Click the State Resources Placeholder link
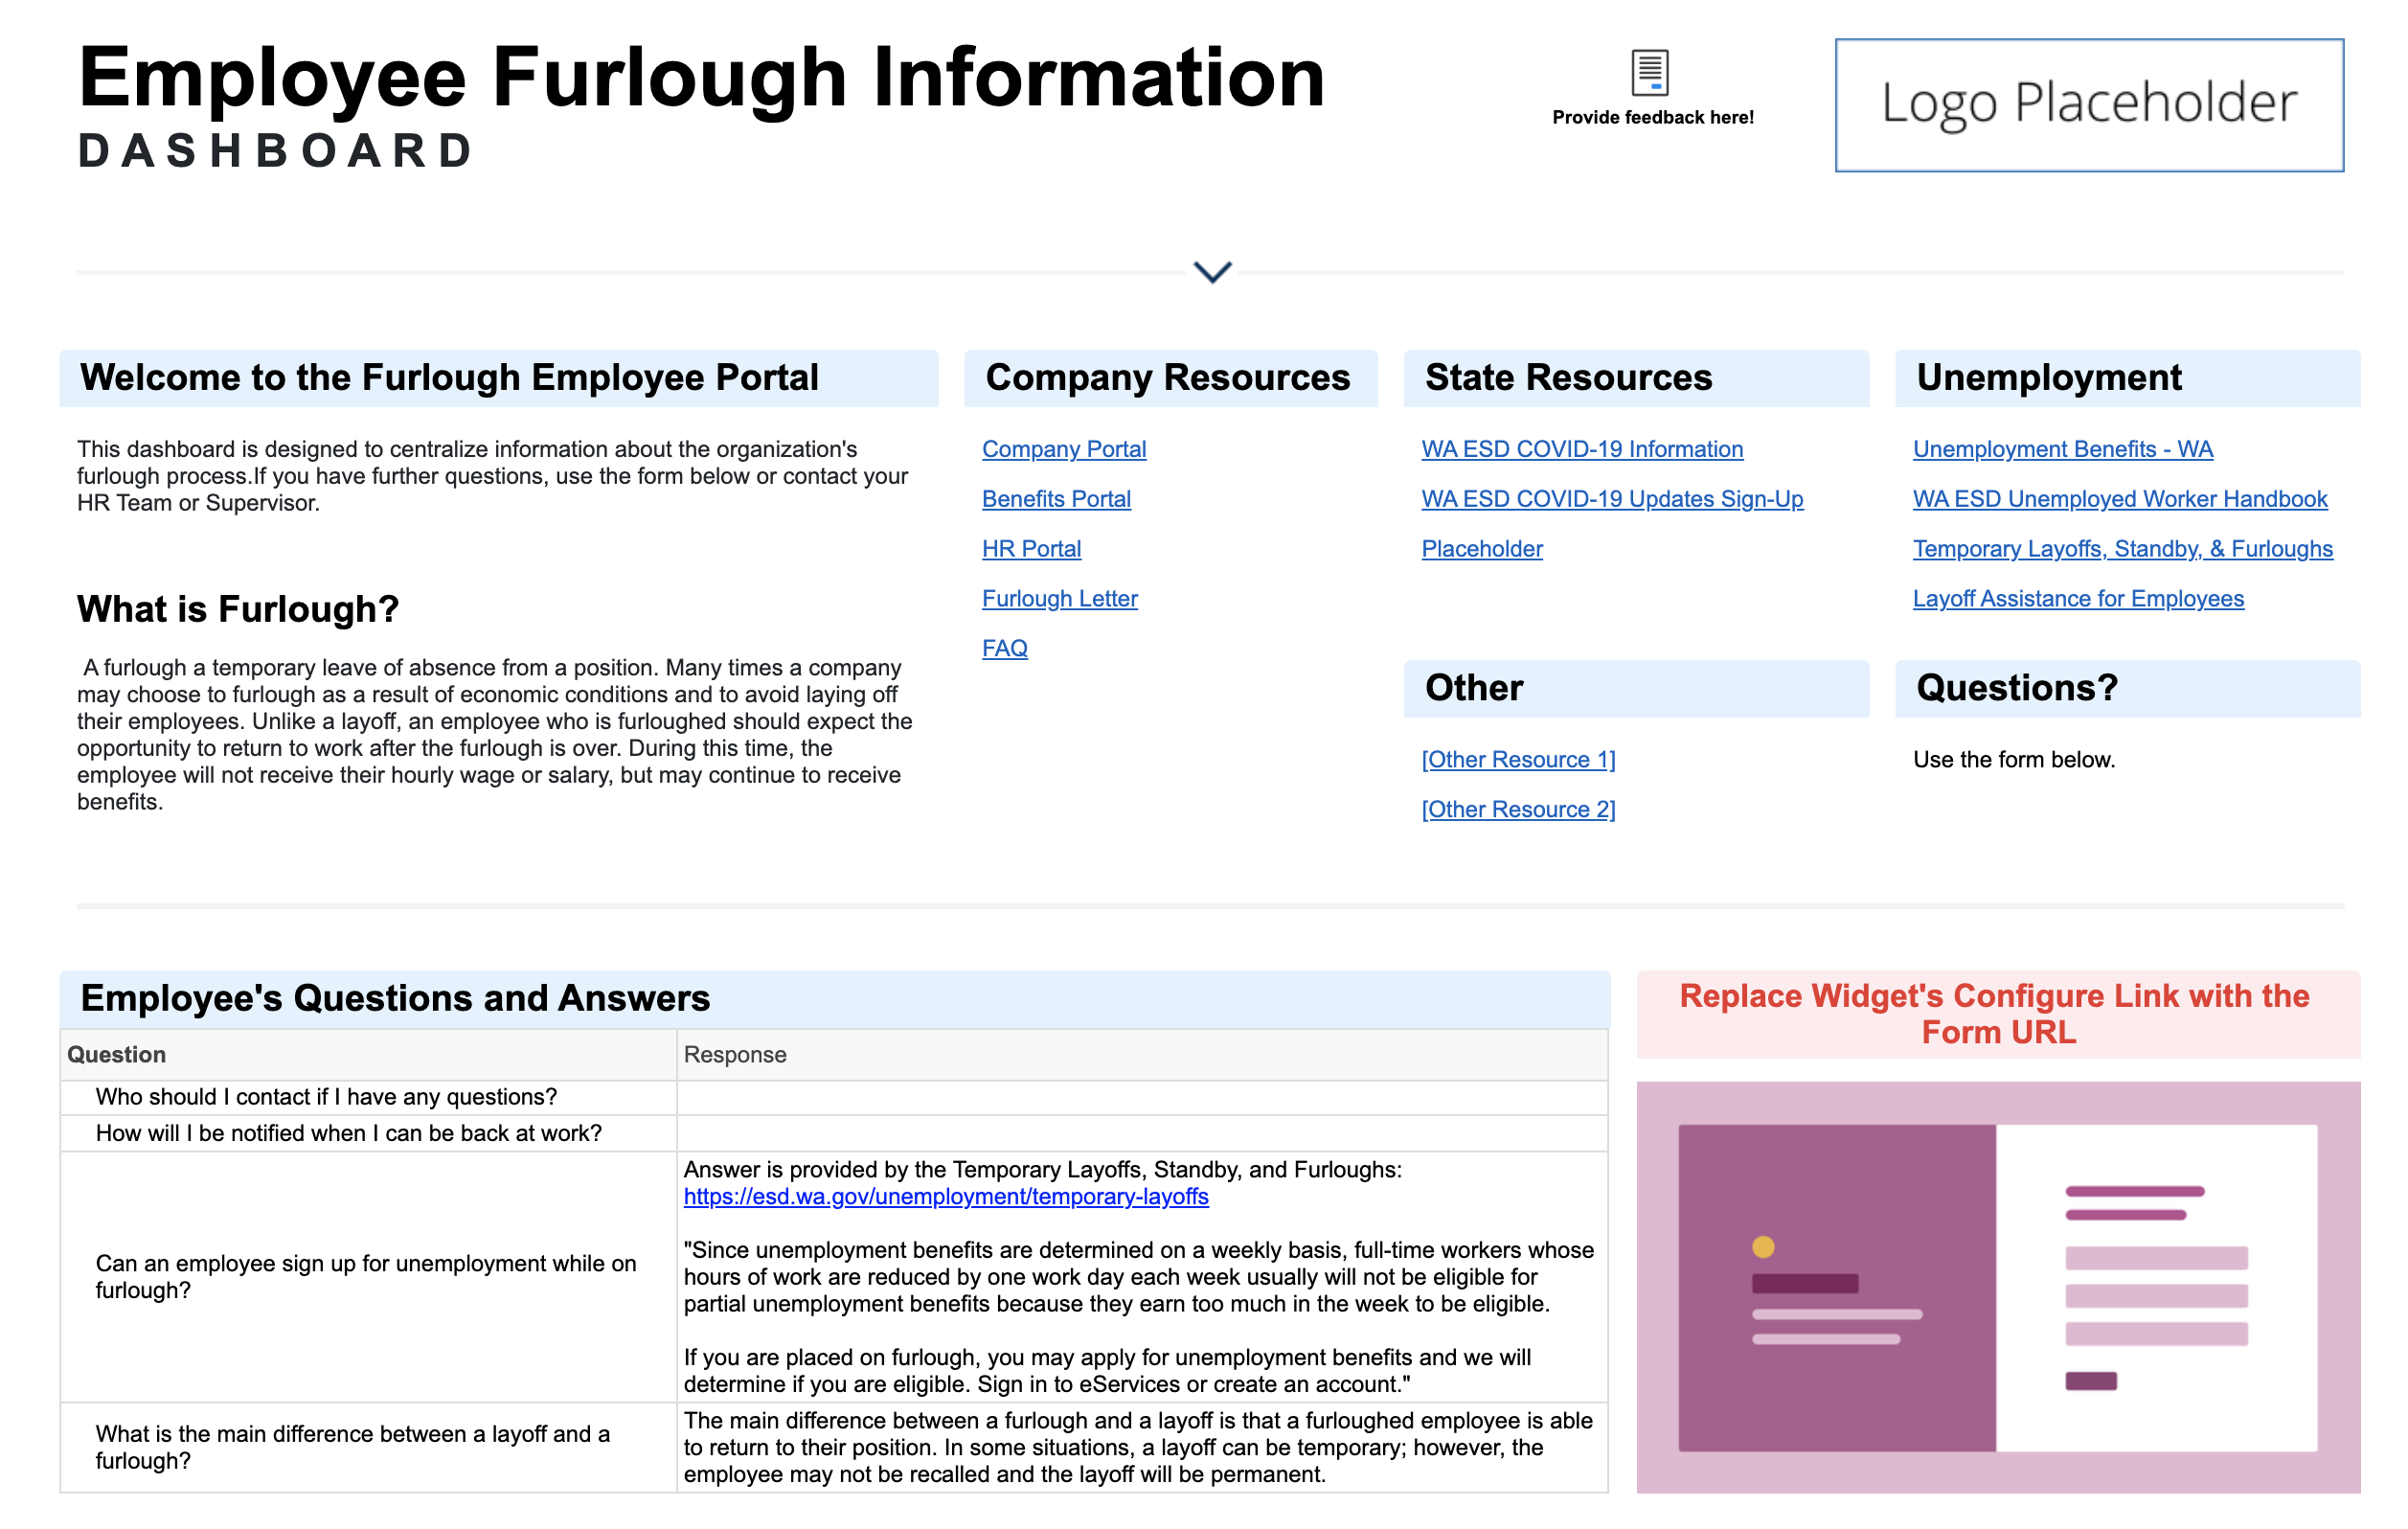Viewport: 2408px width, 1529px height. (x=1482, y=549)
